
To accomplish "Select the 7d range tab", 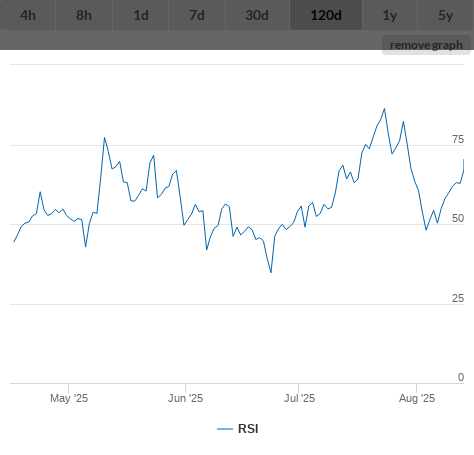I will (x=197, y=15).
